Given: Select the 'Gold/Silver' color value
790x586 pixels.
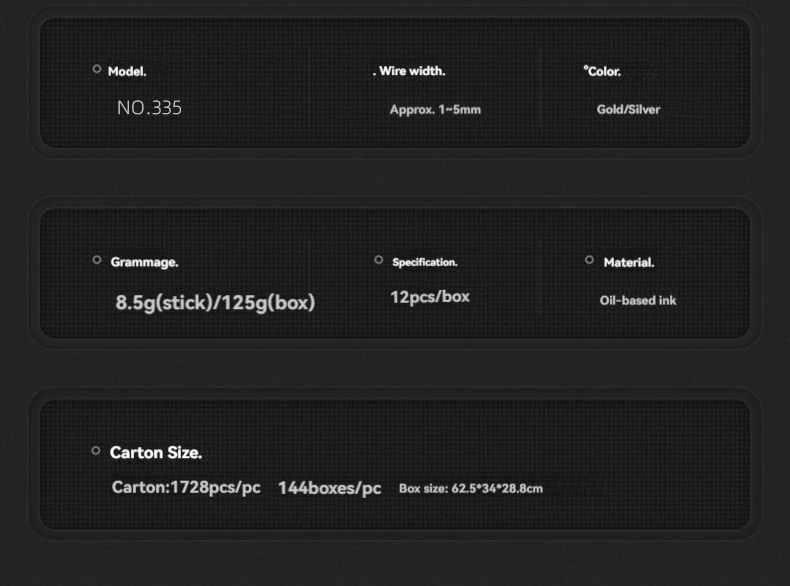Looking at the screenshot, I should tap(628, 109).
